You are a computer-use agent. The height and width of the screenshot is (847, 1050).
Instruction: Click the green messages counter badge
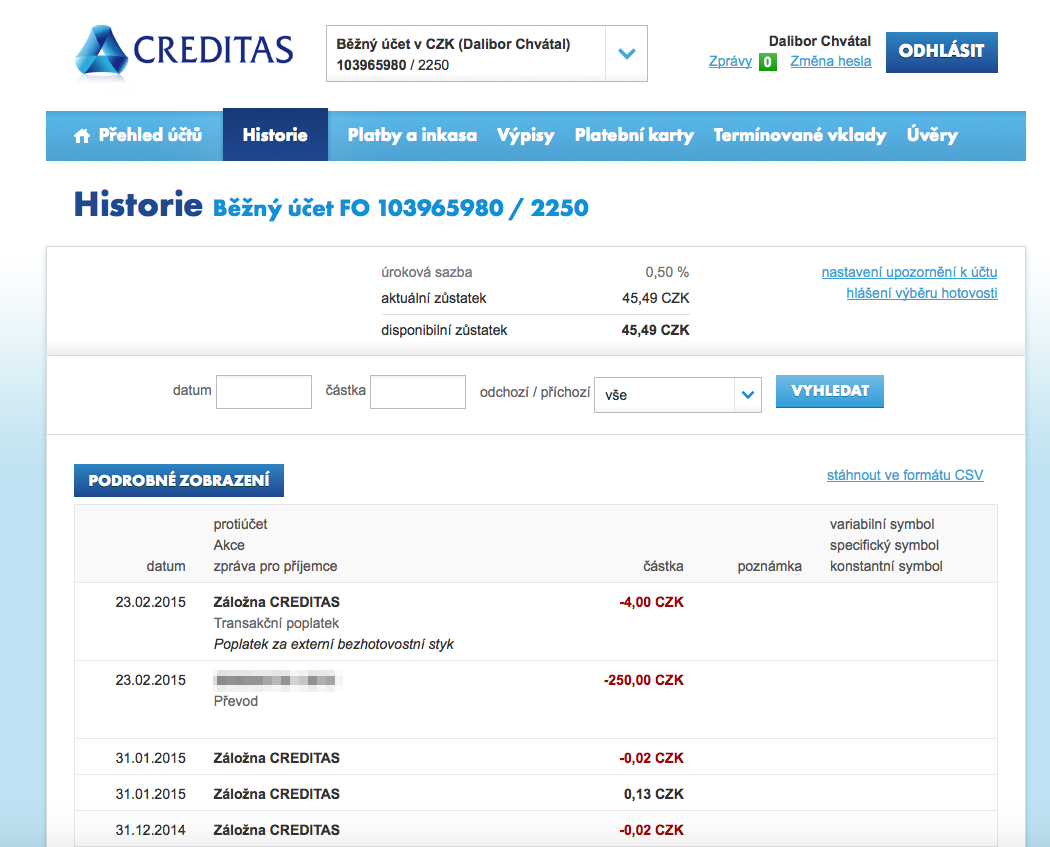[767, 62]
